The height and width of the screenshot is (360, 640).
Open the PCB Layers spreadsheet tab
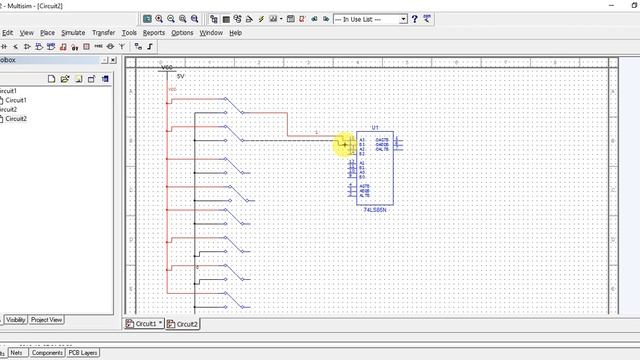pos(83,353)
